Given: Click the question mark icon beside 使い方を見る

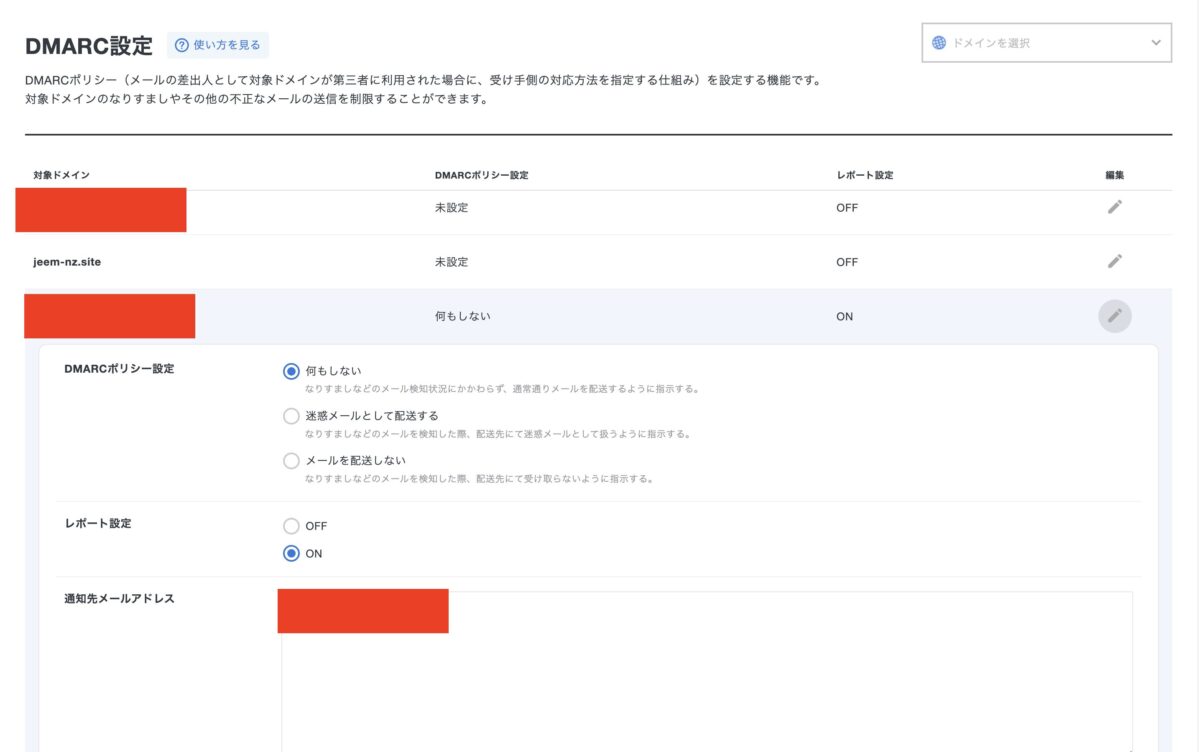Looking at the screenshot, I should 181,45.
